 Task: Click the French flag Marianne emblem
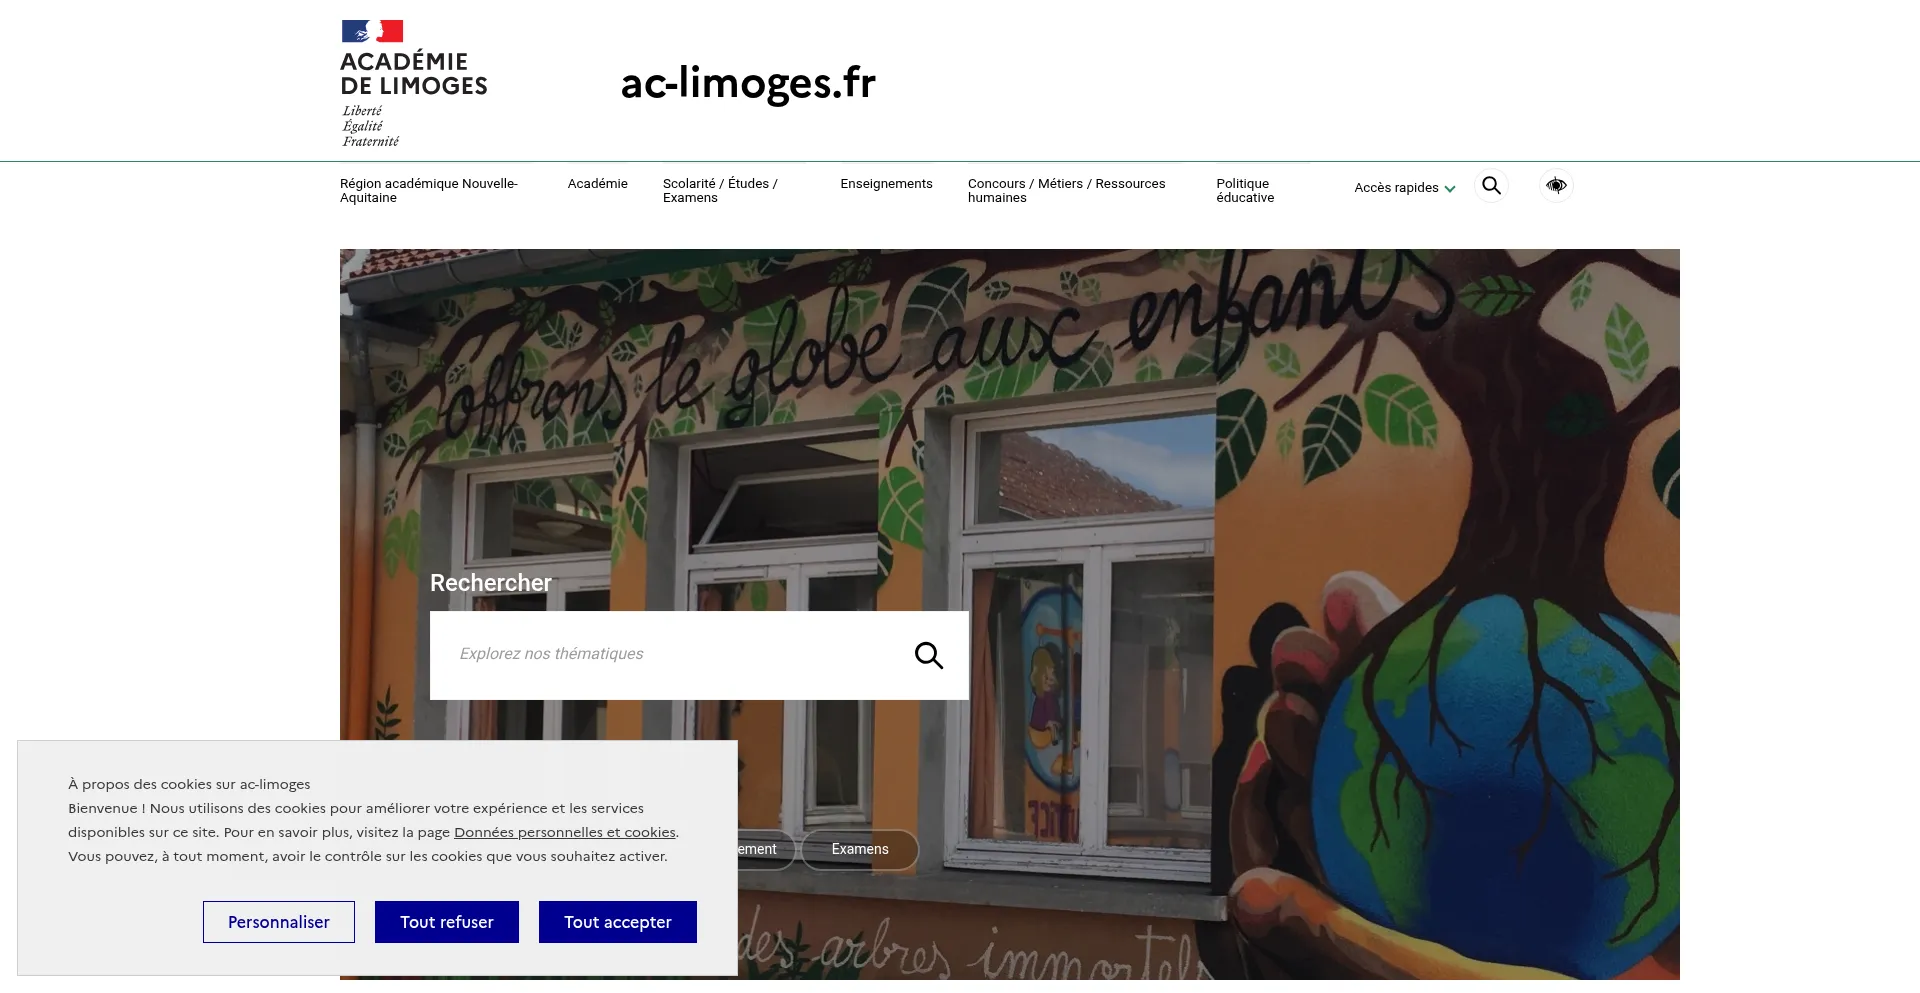point(372,31)
